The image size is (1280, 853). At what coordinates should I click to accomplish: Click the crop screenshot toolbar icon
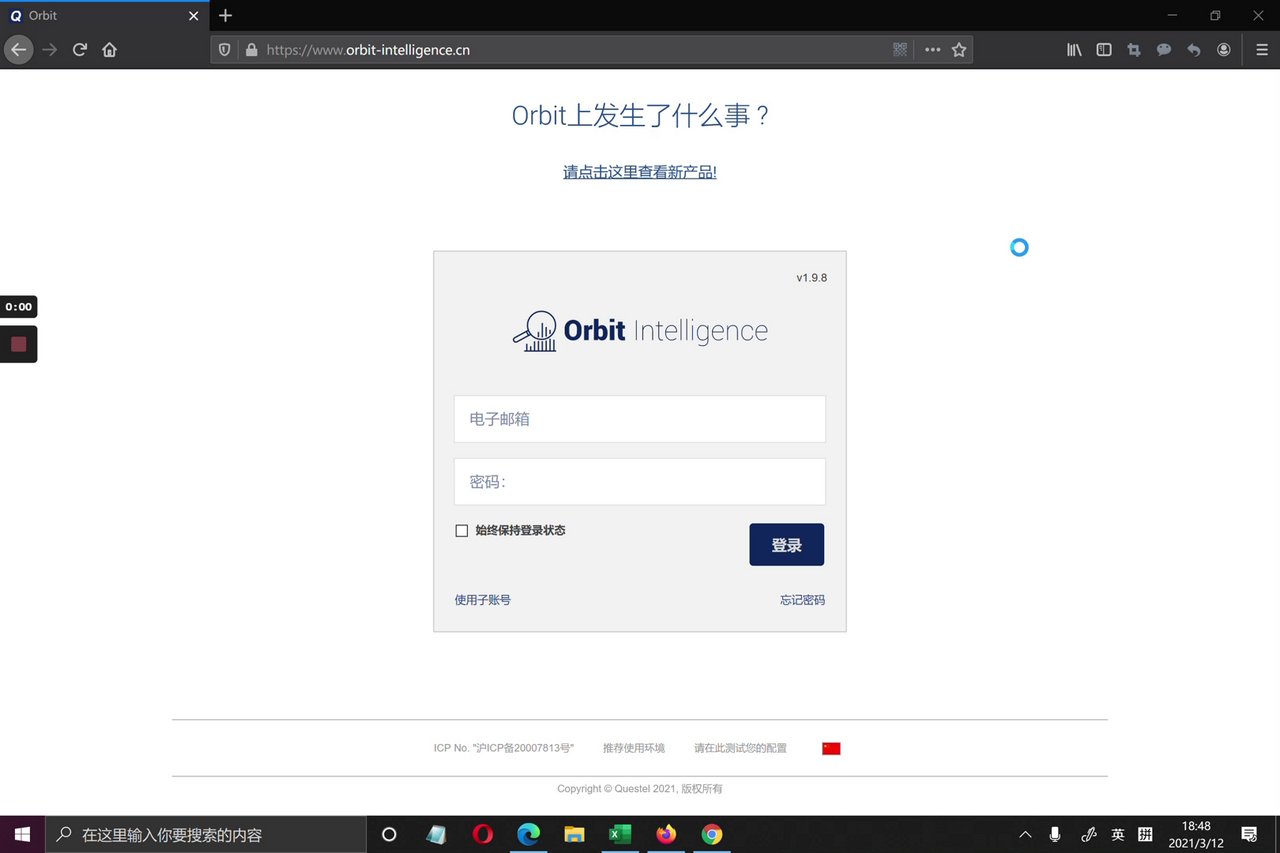pos(1134,49)
